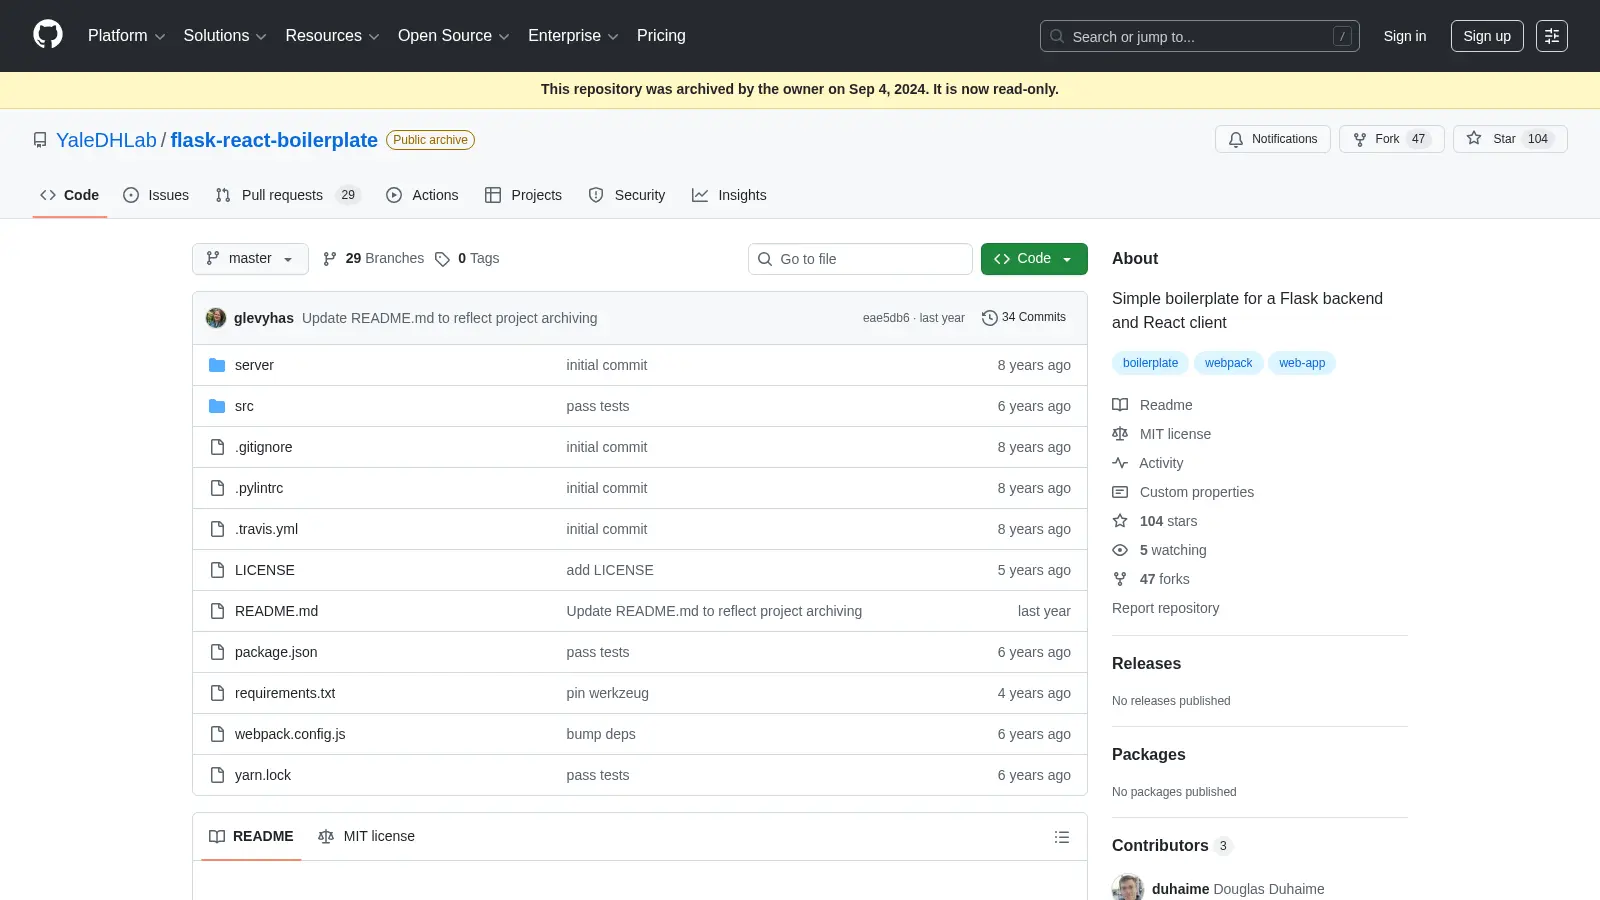Screen dimensions: 1600x900
Task: Click the Search or jump to field
Action: point(1200,36)
